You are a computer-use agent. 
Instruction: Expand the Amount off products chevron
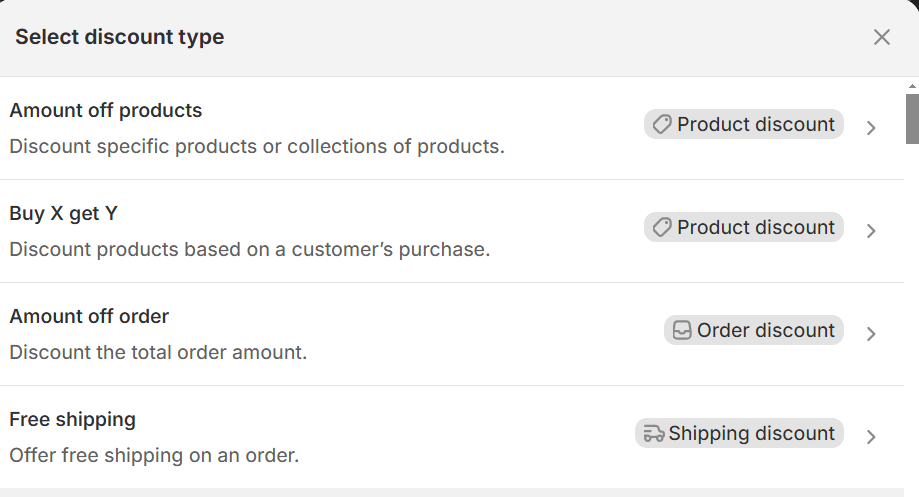[871, 128]
